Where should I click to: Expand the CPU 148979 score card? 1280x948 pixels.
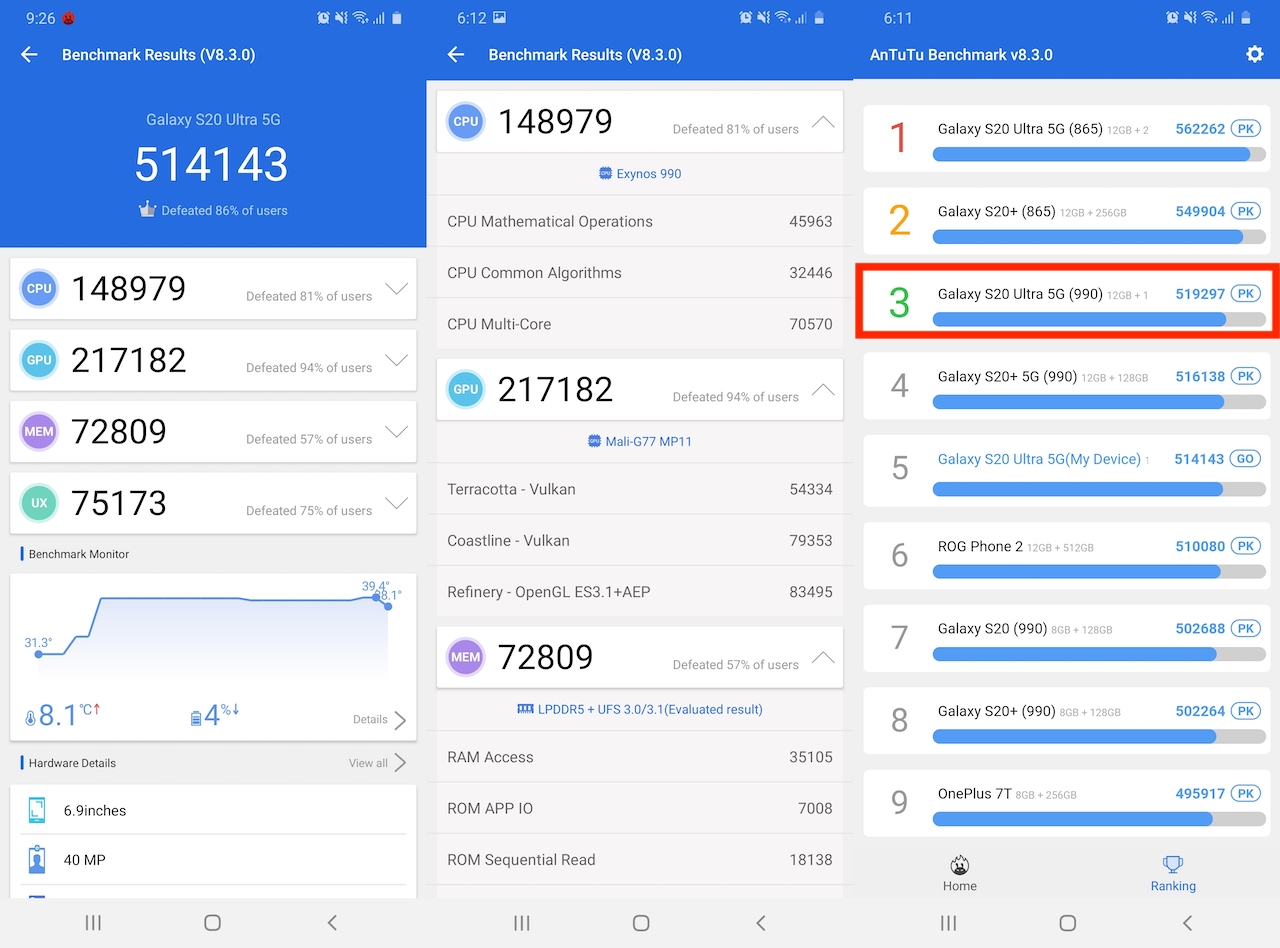(396, 289)
